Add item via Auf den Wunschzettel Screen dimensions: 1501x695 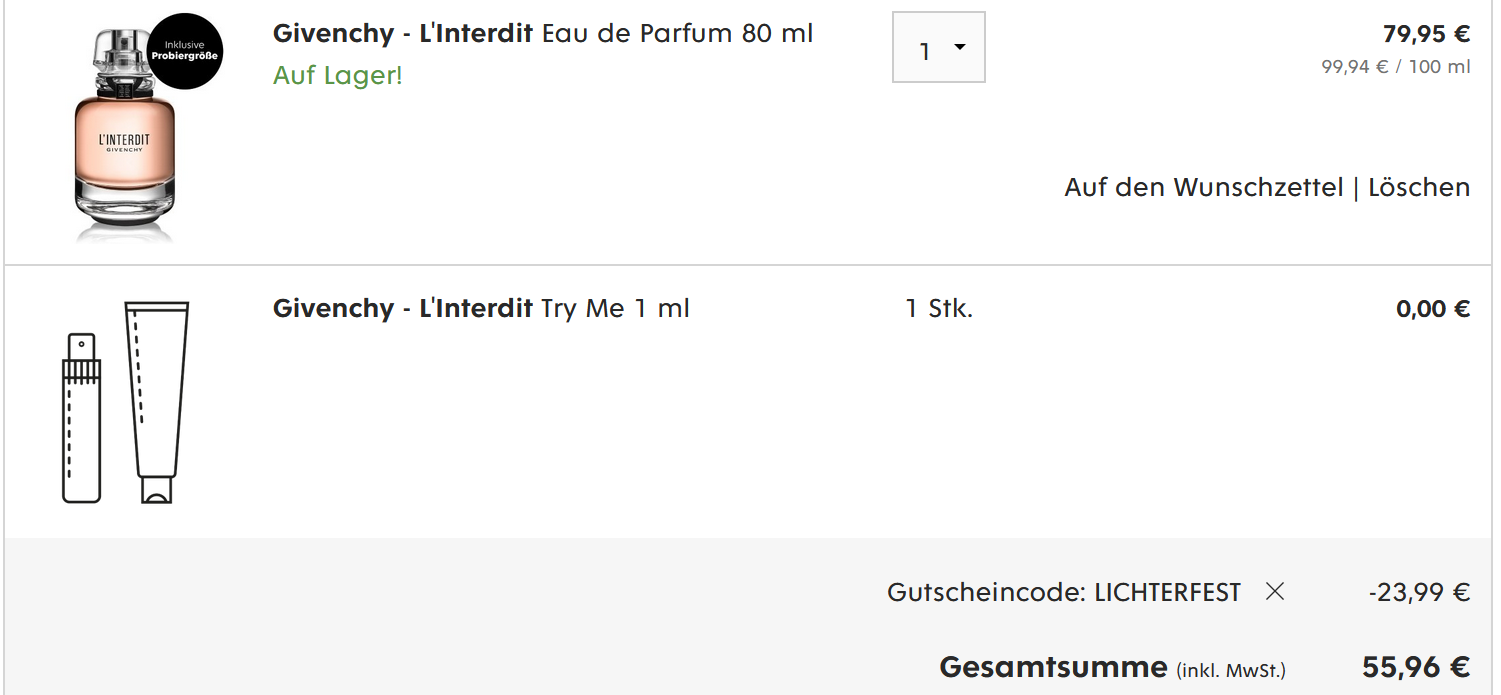(1203, 187)
